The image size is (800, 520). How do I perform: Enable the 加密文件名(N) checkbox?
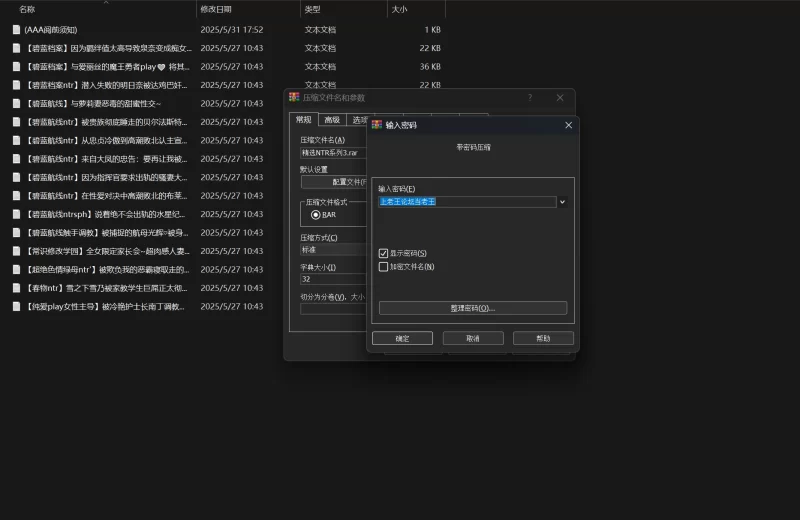click(x=383, y=266)
